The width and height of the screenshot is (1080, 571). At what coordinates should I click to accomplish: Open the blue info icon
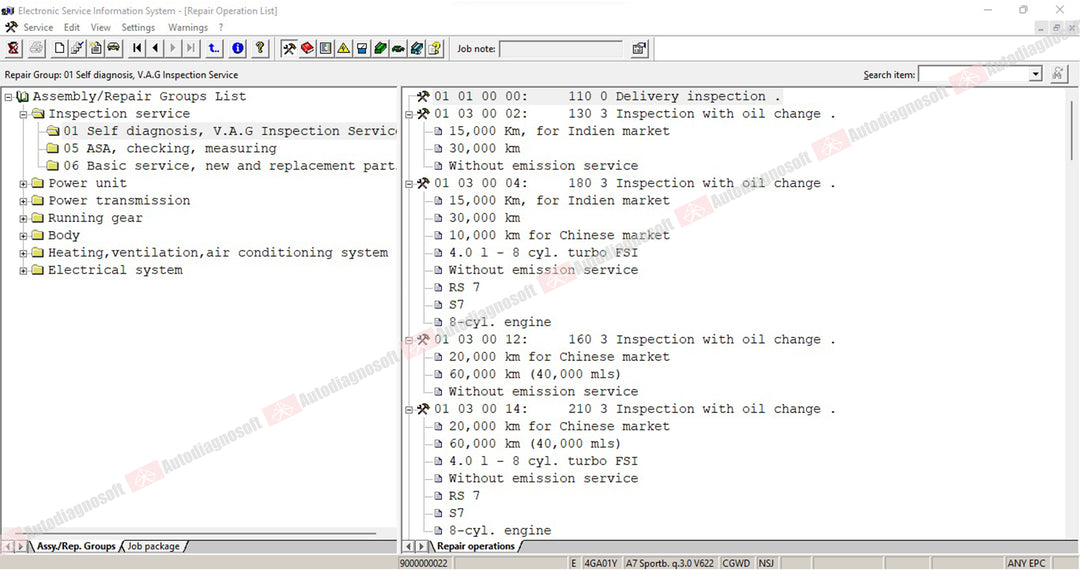[x=238, y=48]
